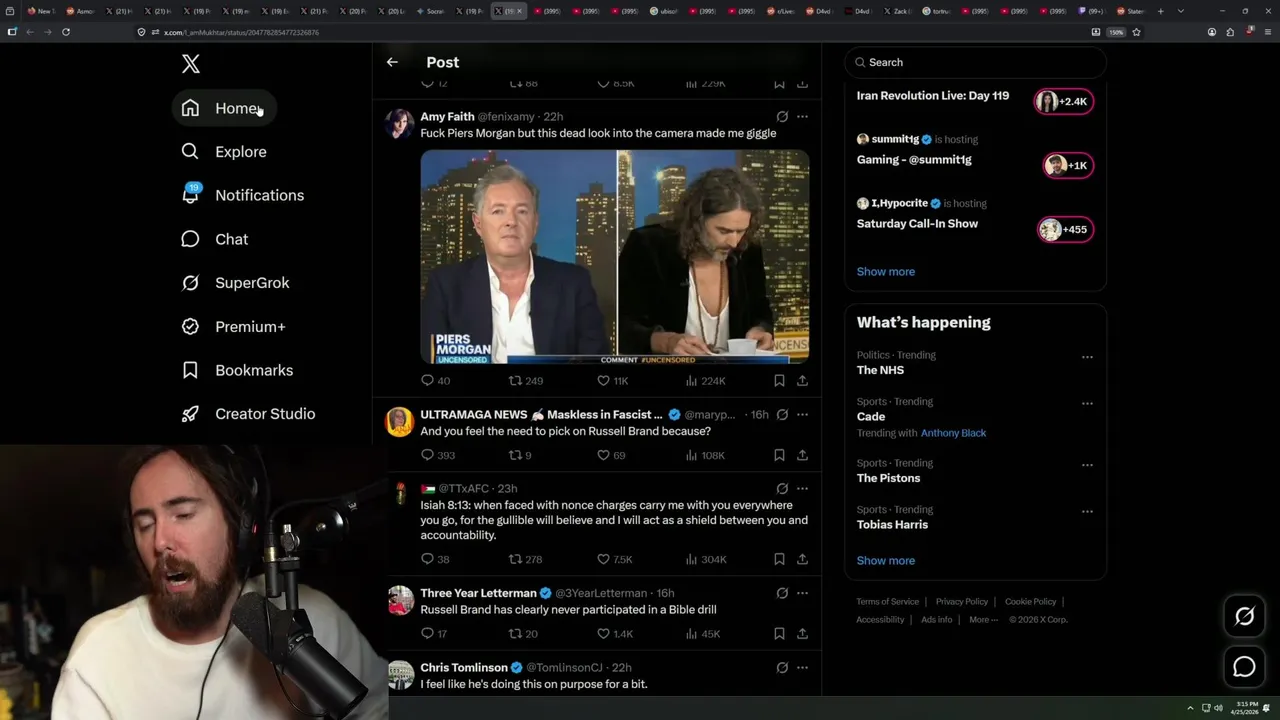Repost Amy Faith's post with 249 reposts

pos(526,381)
